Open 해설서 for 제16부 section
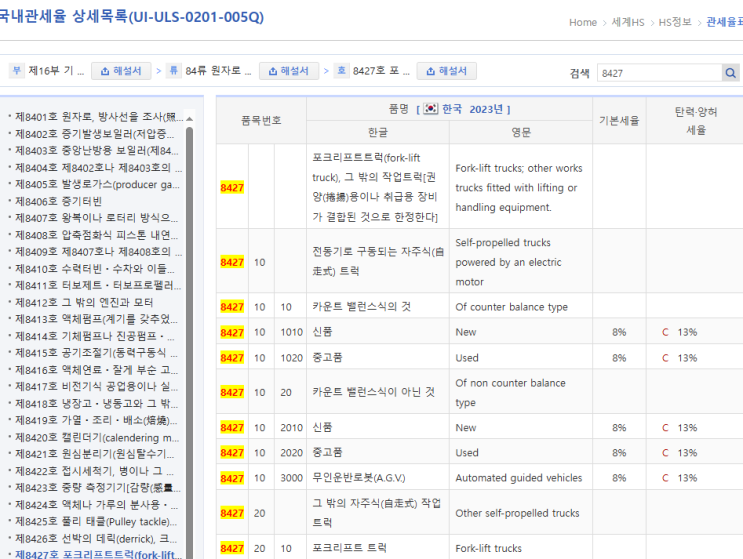This screenshot has height=559, width=743. tap(121, 71)
